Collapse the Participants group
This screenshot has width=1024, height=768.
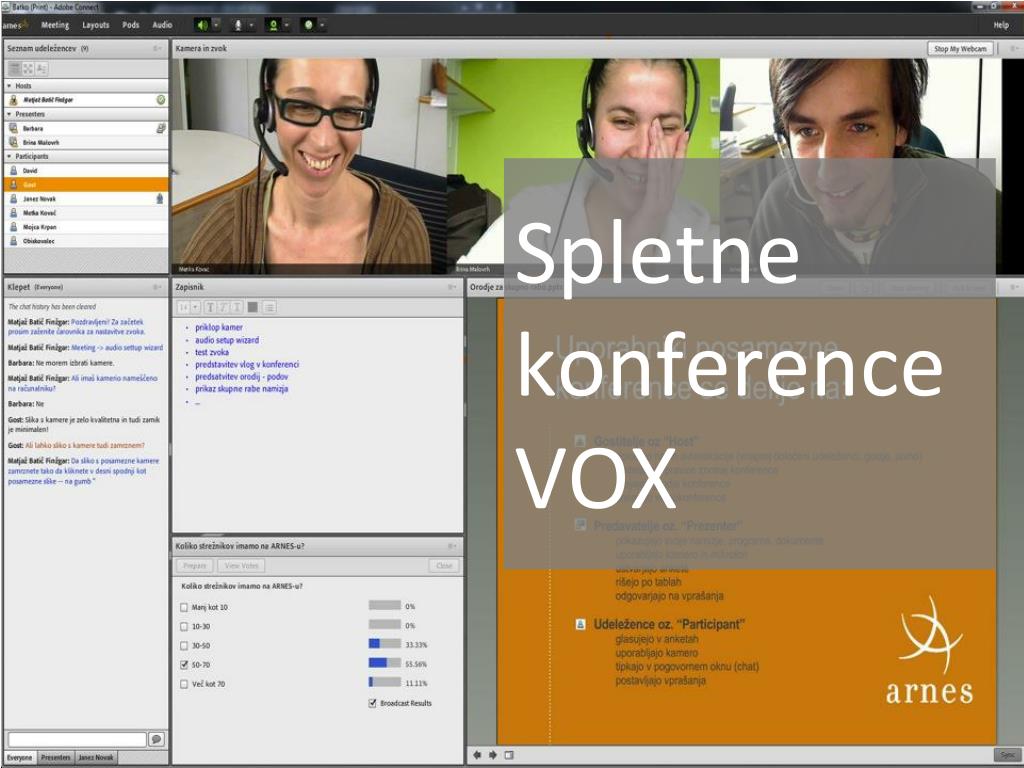click(9, 157)
